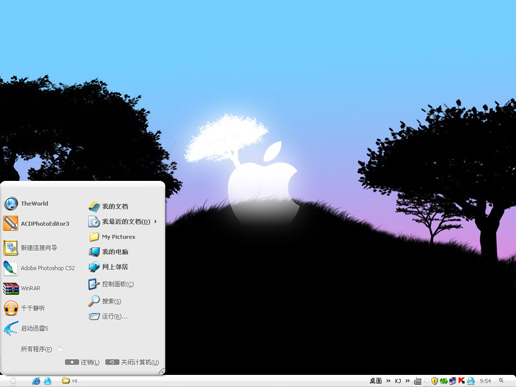Open Internet Explorer quick launch icon
Screen dimensions: 516x387
(x=36, y=381)
